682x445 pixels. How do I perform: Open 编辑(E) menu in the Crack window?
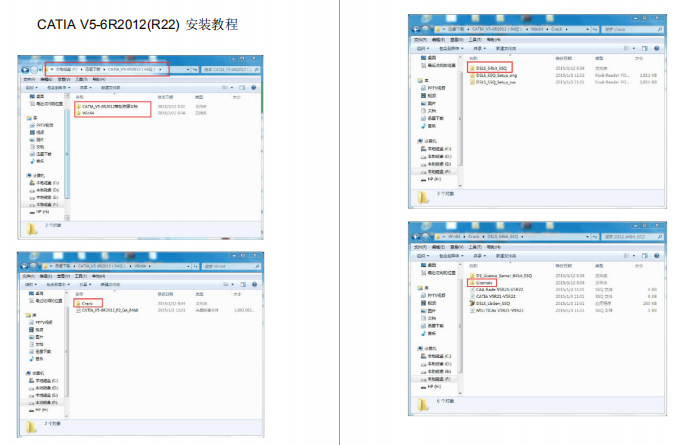point(438,40)
